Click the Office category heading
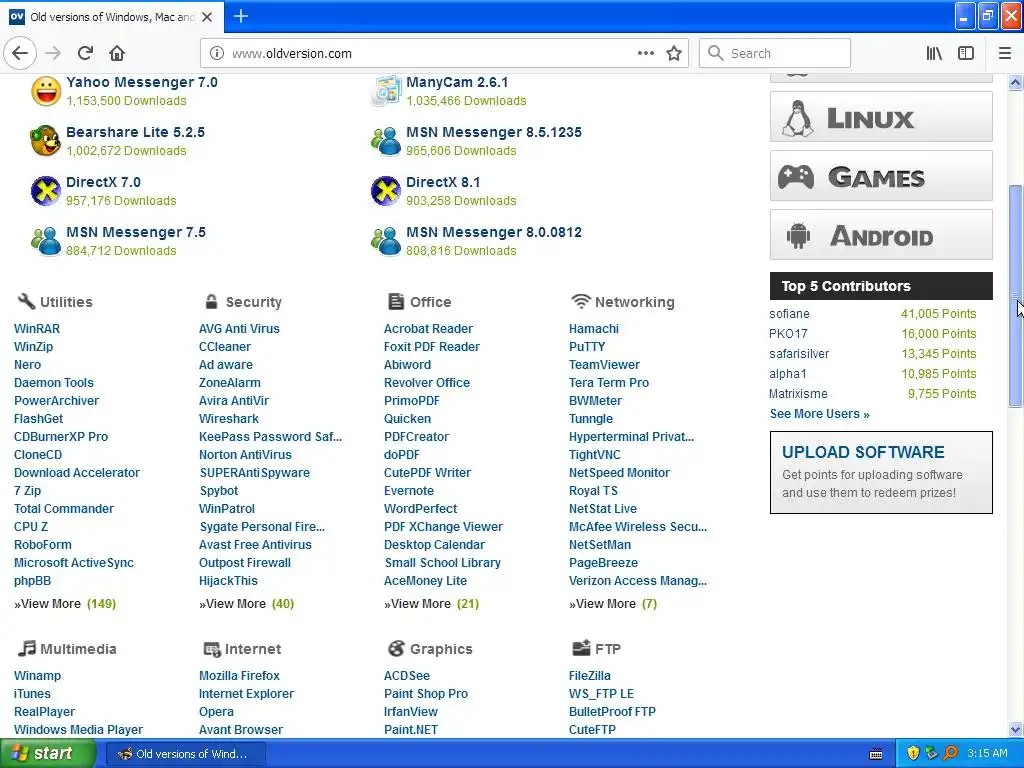This screenshot has height=768, width=1024. (430, 302)
